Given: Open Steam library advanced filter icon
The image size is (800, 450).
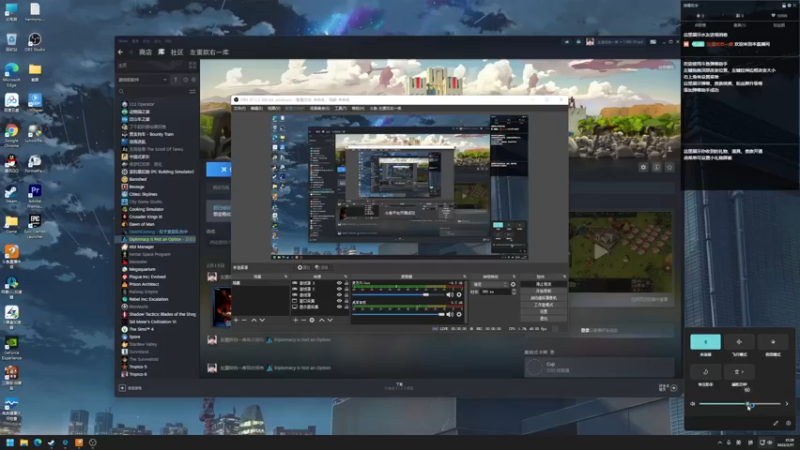Looking at the screenshot, I should 192,91.
